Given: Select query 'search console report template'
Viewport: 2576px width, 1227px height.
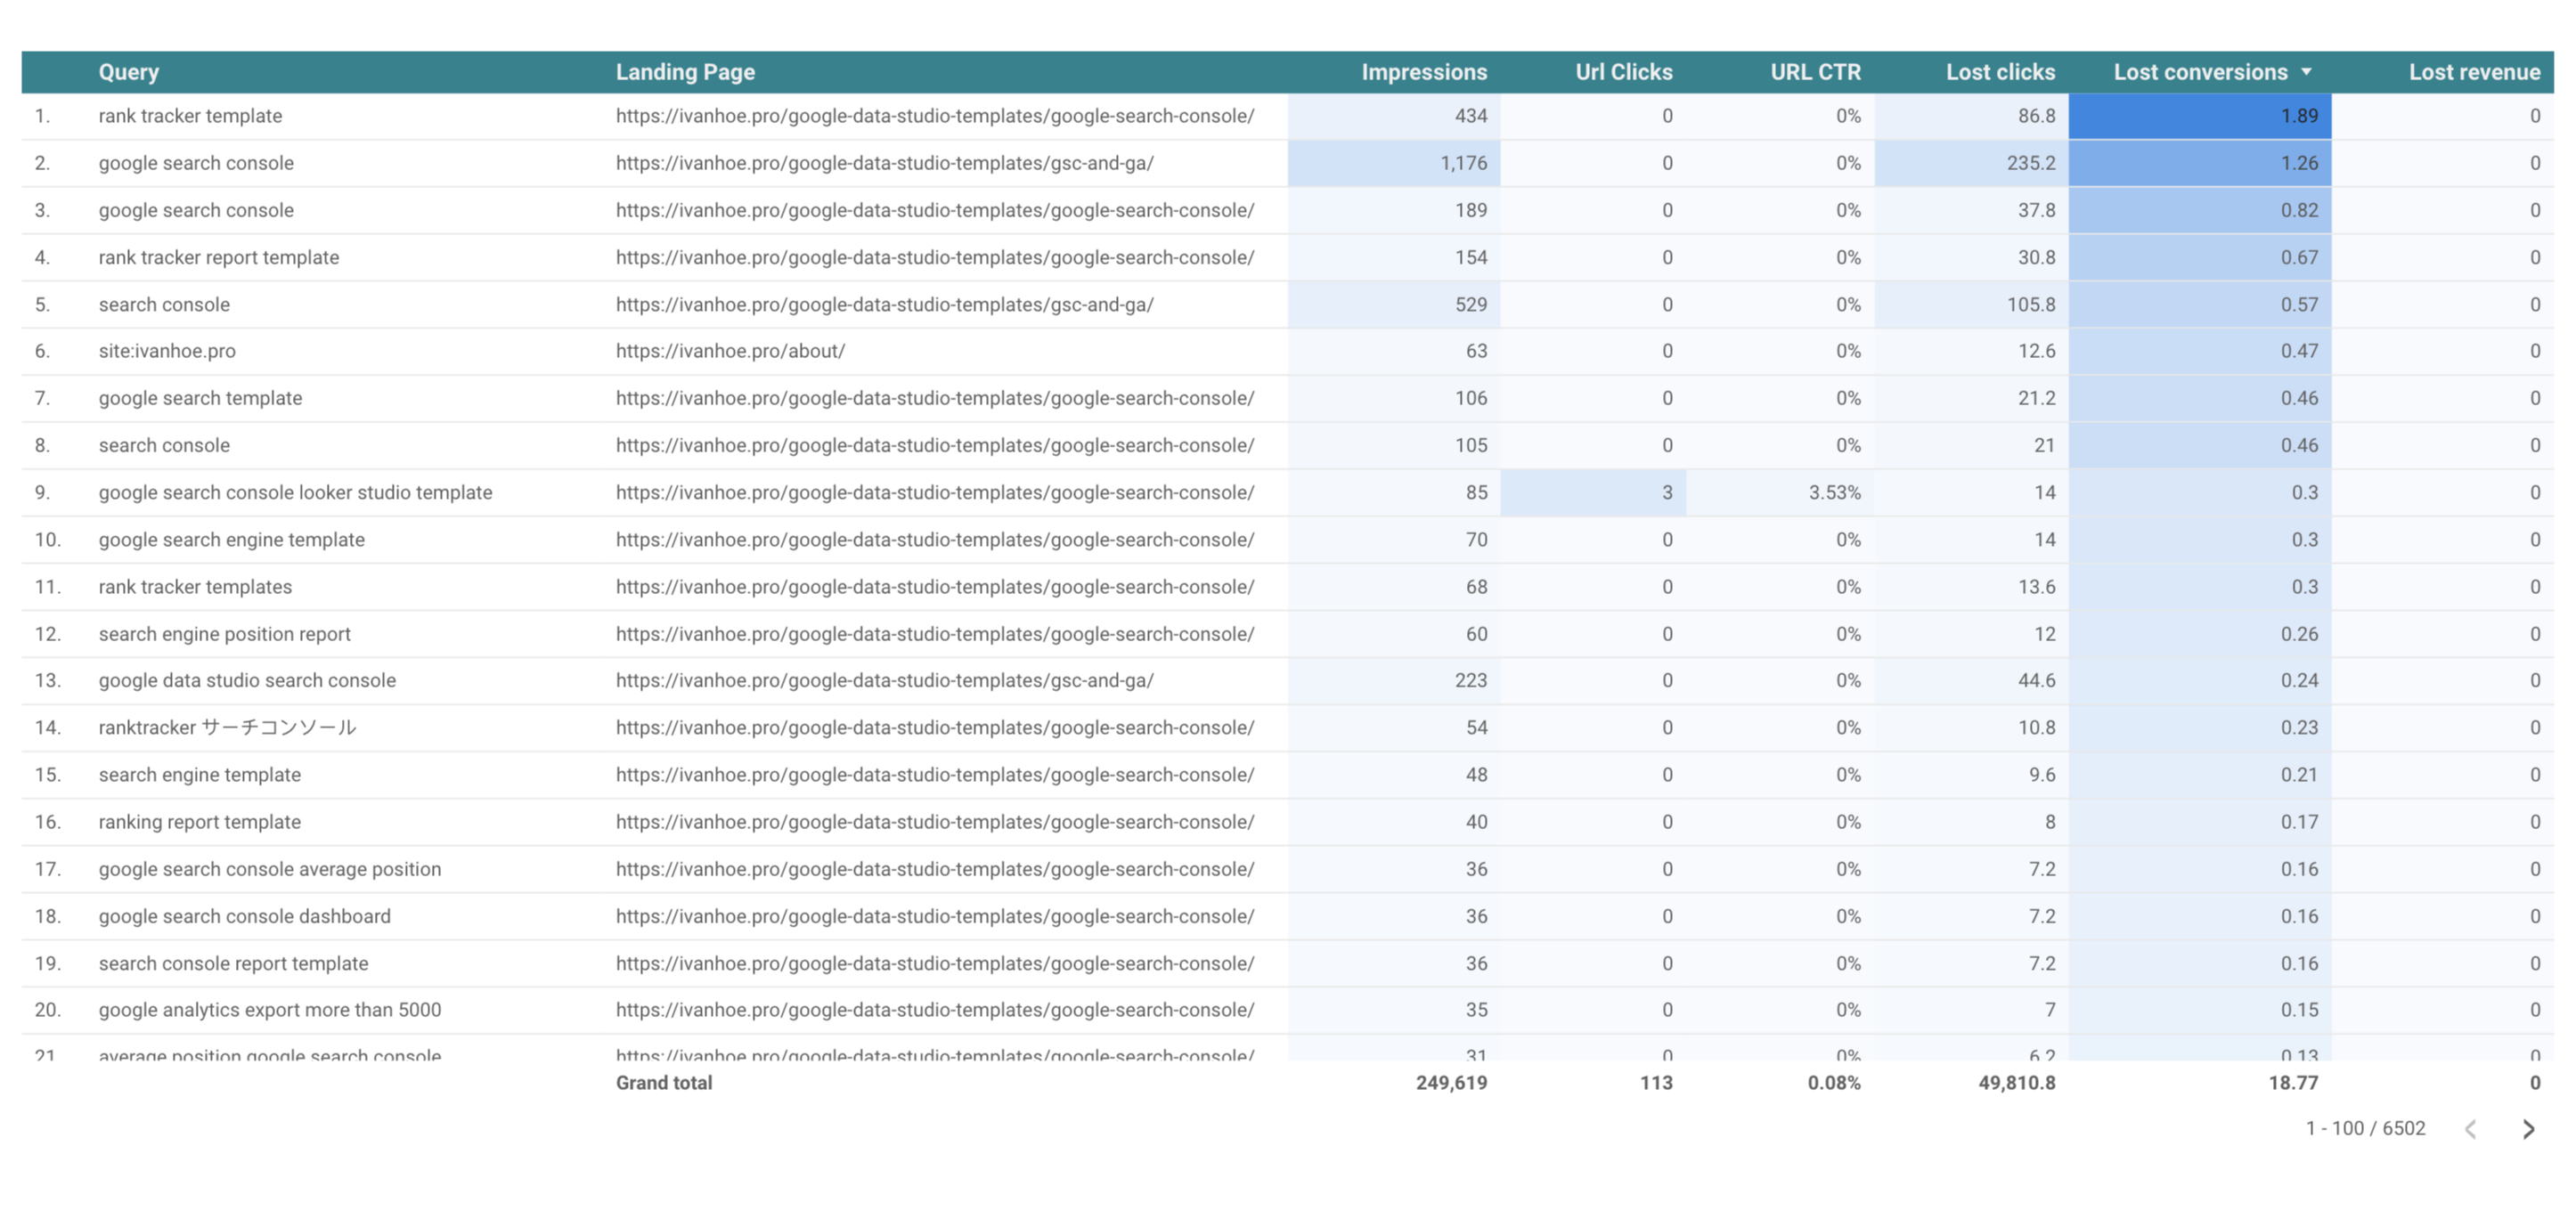Looking at the screenshot, I should (x=233, y=963).
